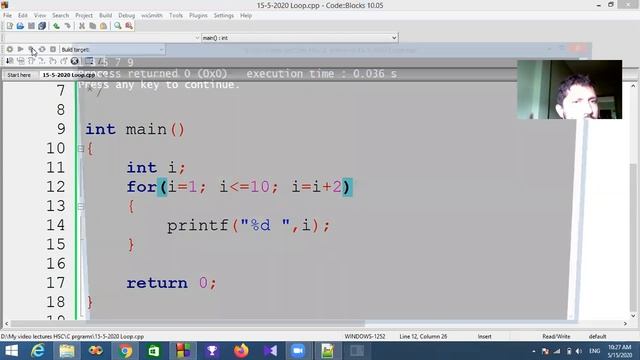640x360 pixels.
Task: Switch to the Start here tab
Action: (x=19, y=75)
